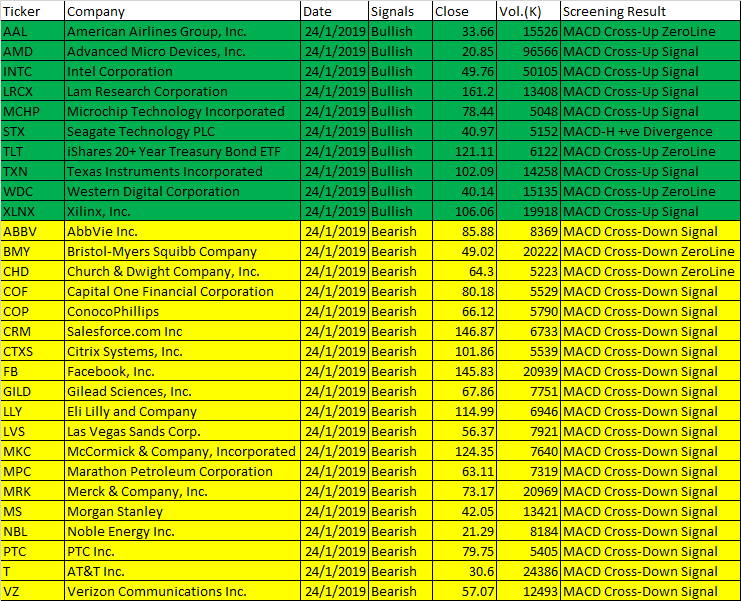The height and width of the screenshot is (601, 741).
Task: Click the FB ticker cell
Action: tap(32, 371)
